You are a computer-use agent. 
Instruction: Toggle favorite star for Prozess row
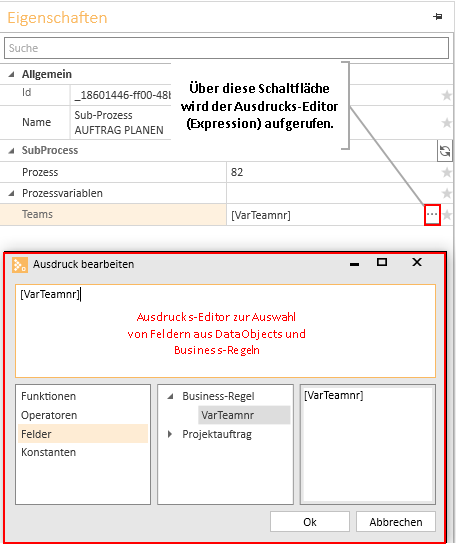pos(446,172)
